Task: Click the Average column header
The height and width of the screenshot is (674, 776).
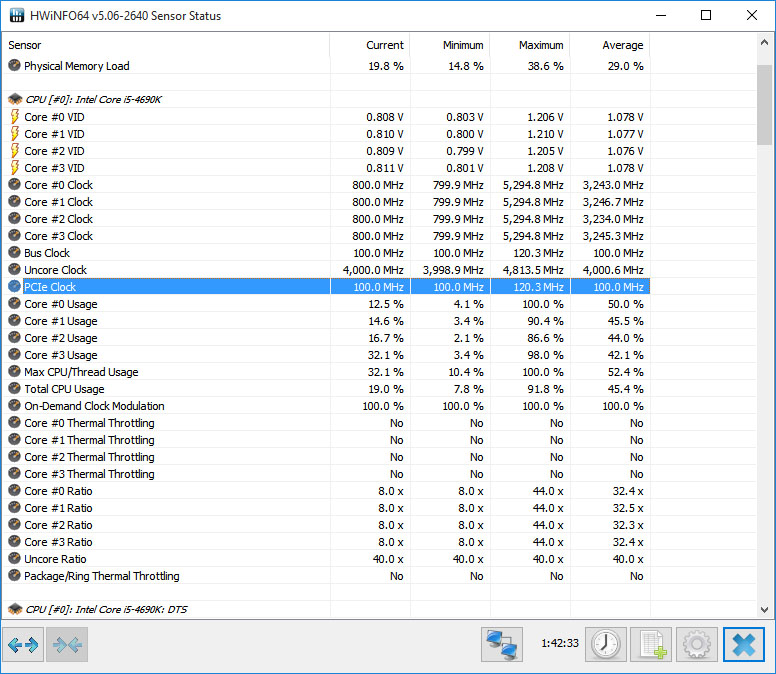Action: 610,45
